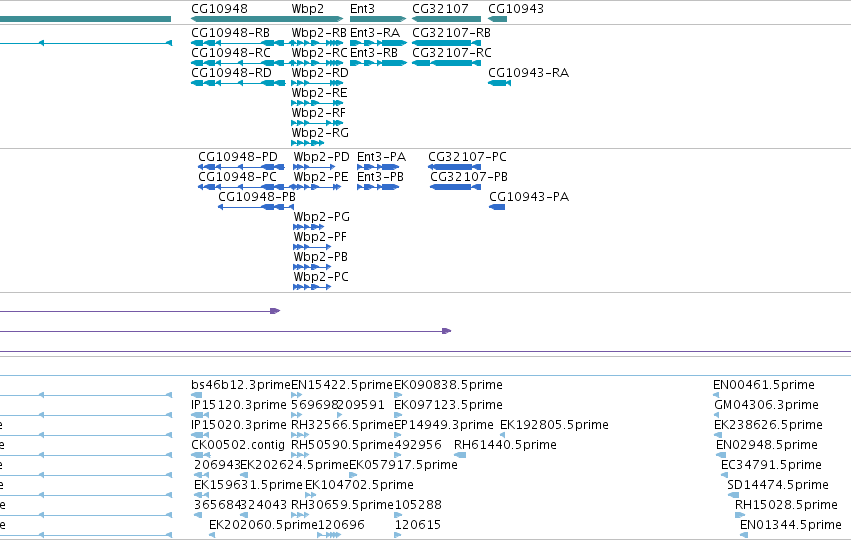This screenshot has width=851, height=540.
Task: Select EST EP14949.3prime
Action: (444, 425)
